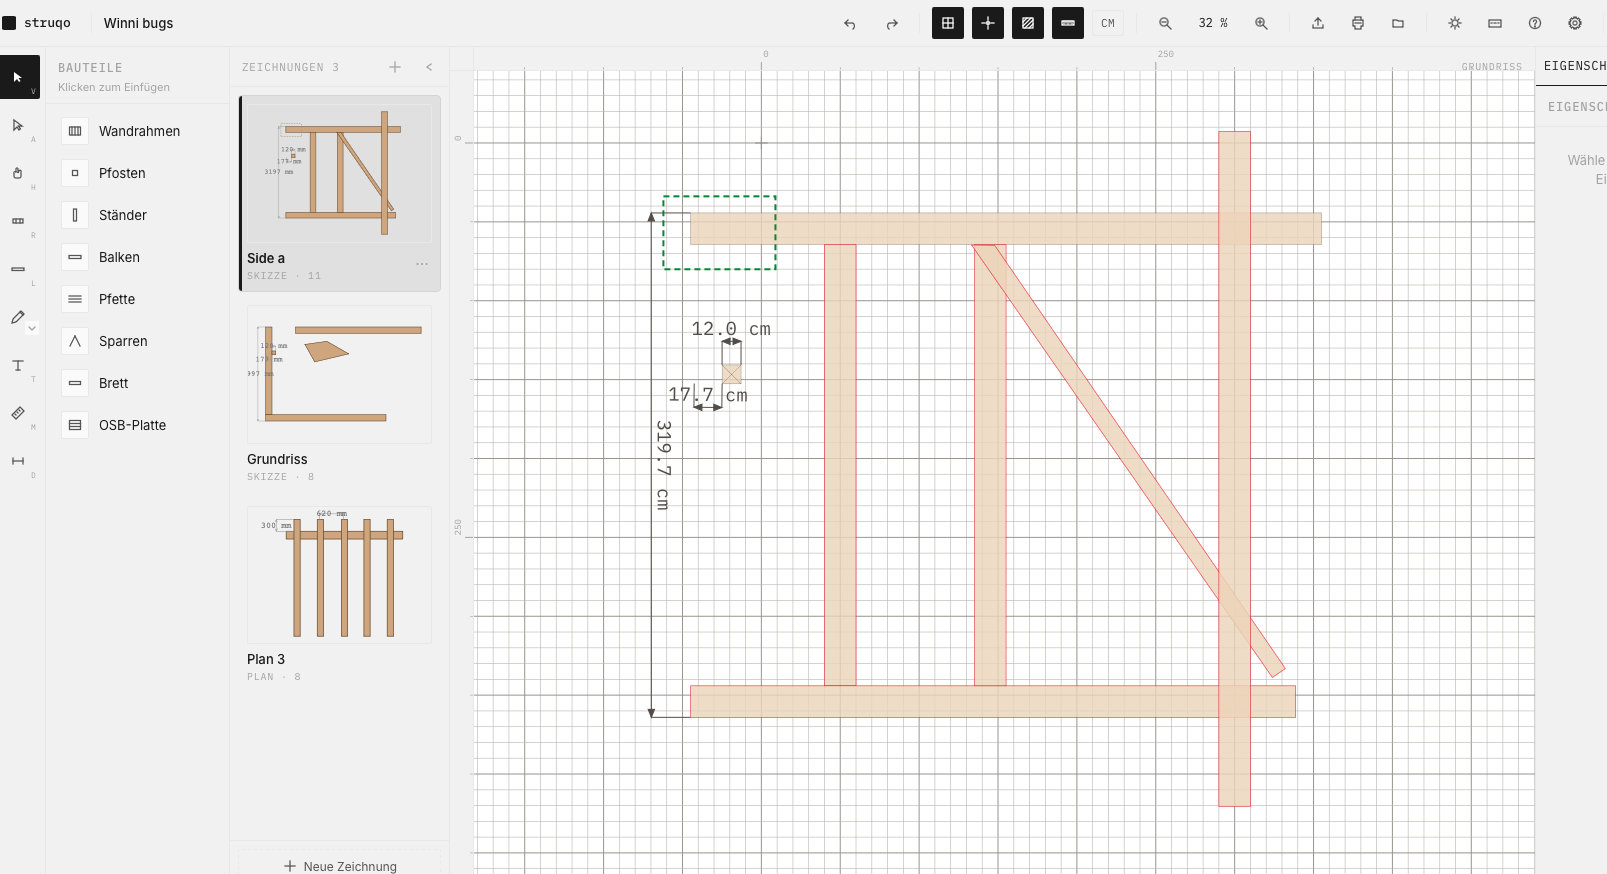
Task: Select the 17.7 cm dimension label
Action: click(x=708, y=395)
